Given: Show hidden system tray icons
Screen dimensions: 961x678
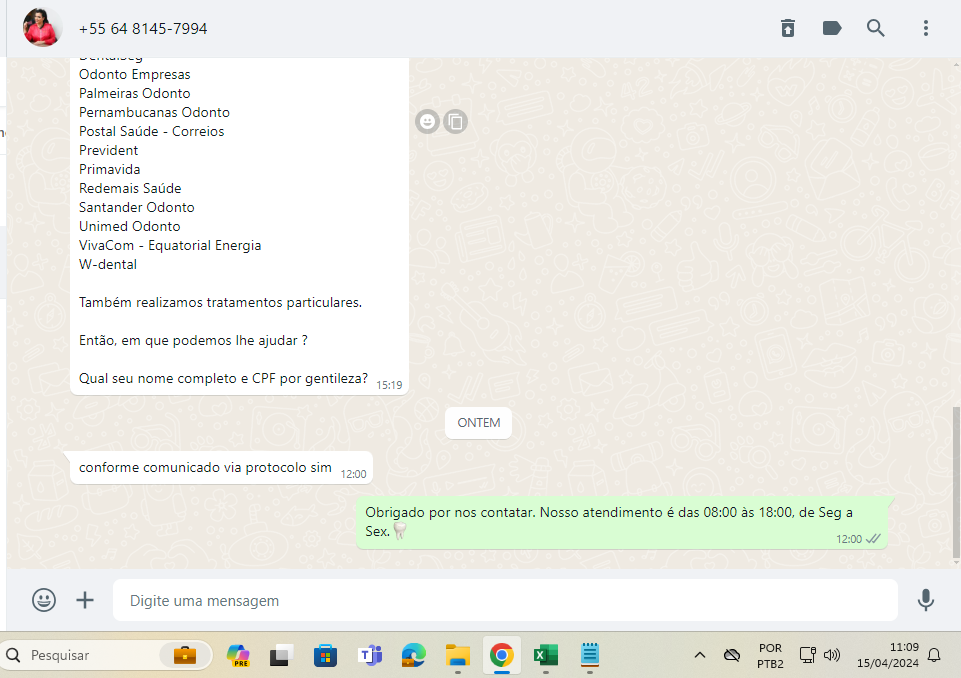Looking at the screenshot, I should 699,655.
